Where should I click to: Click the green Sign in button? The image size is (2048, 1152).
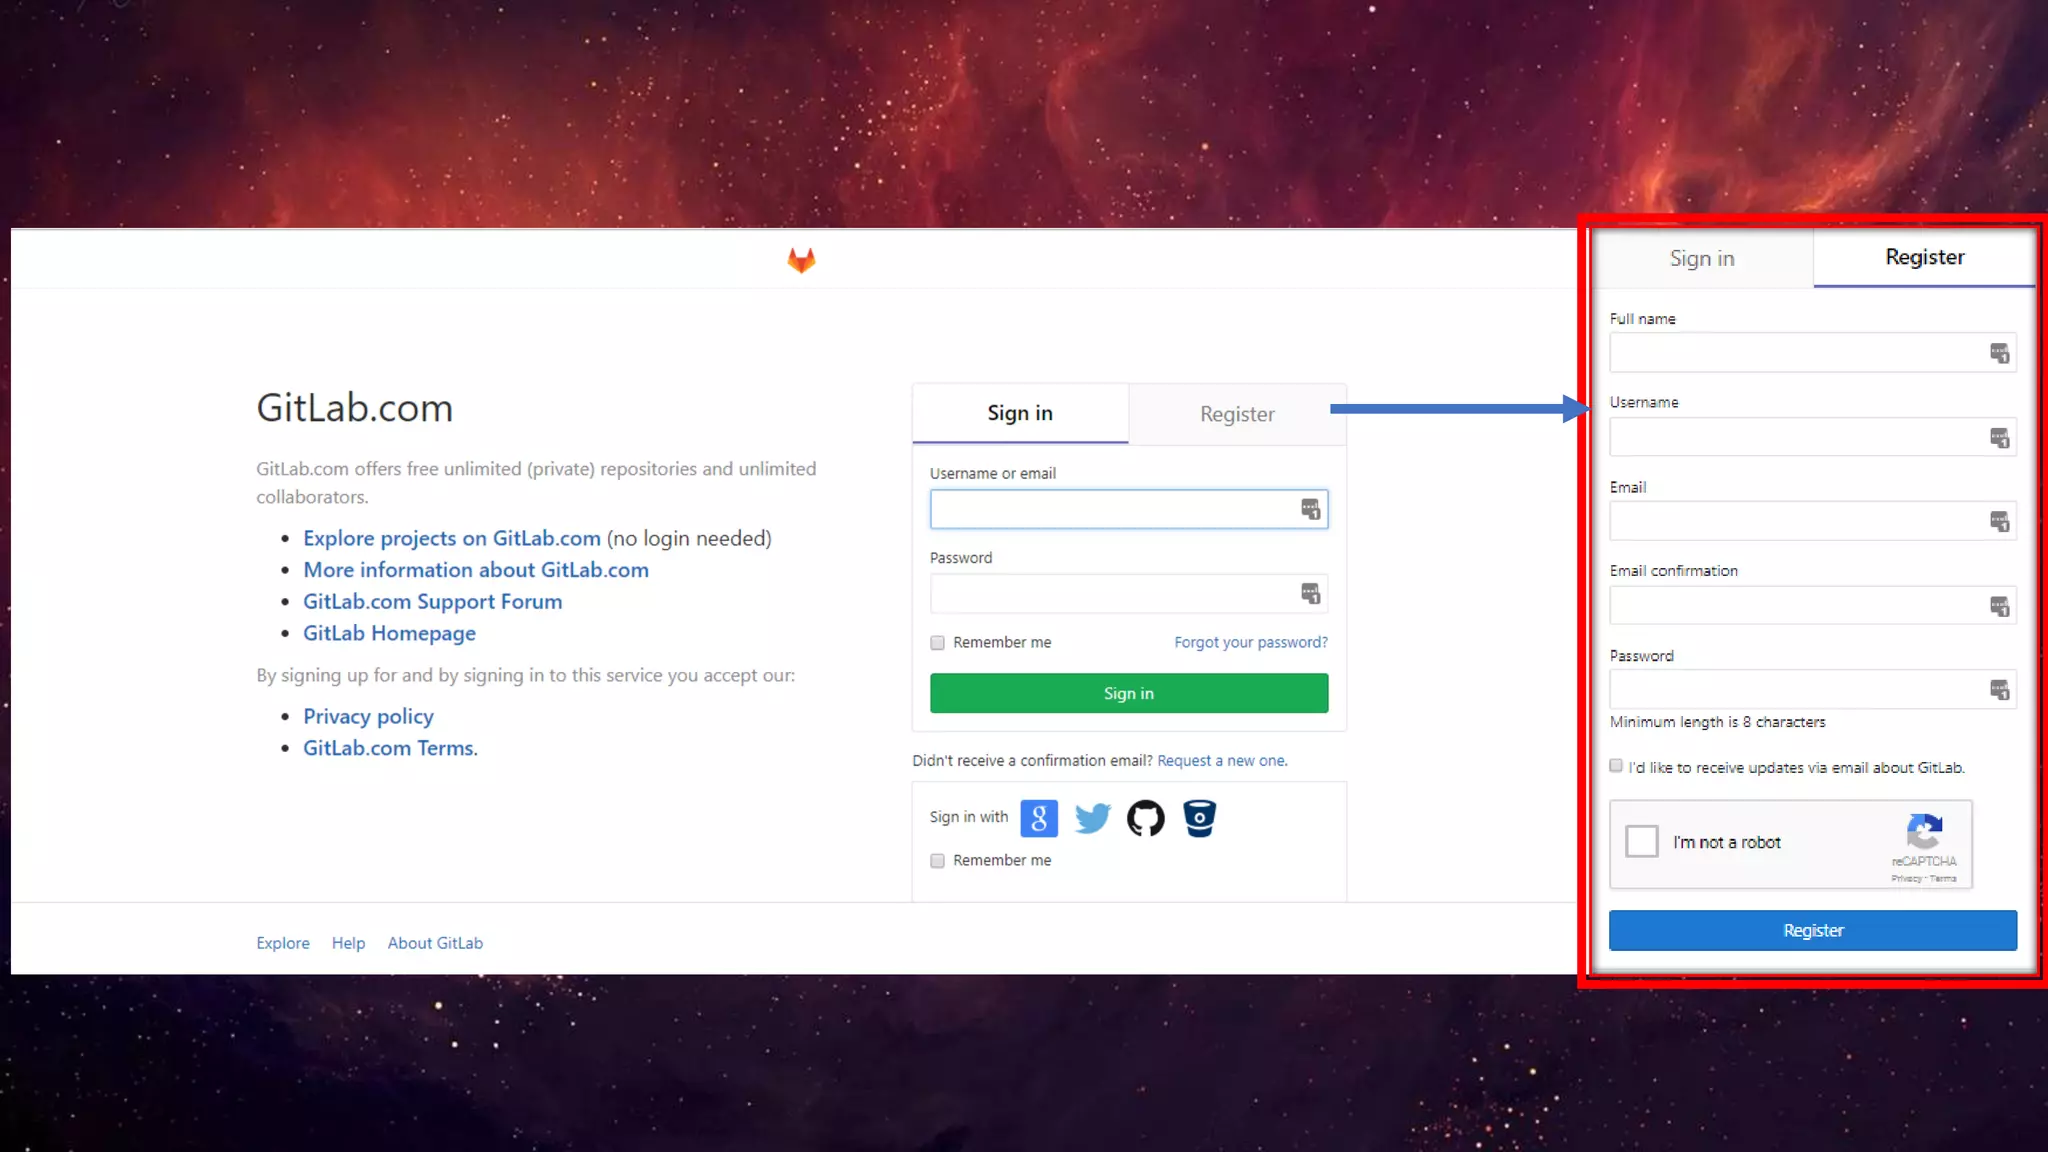click(x=1129, y=693)
